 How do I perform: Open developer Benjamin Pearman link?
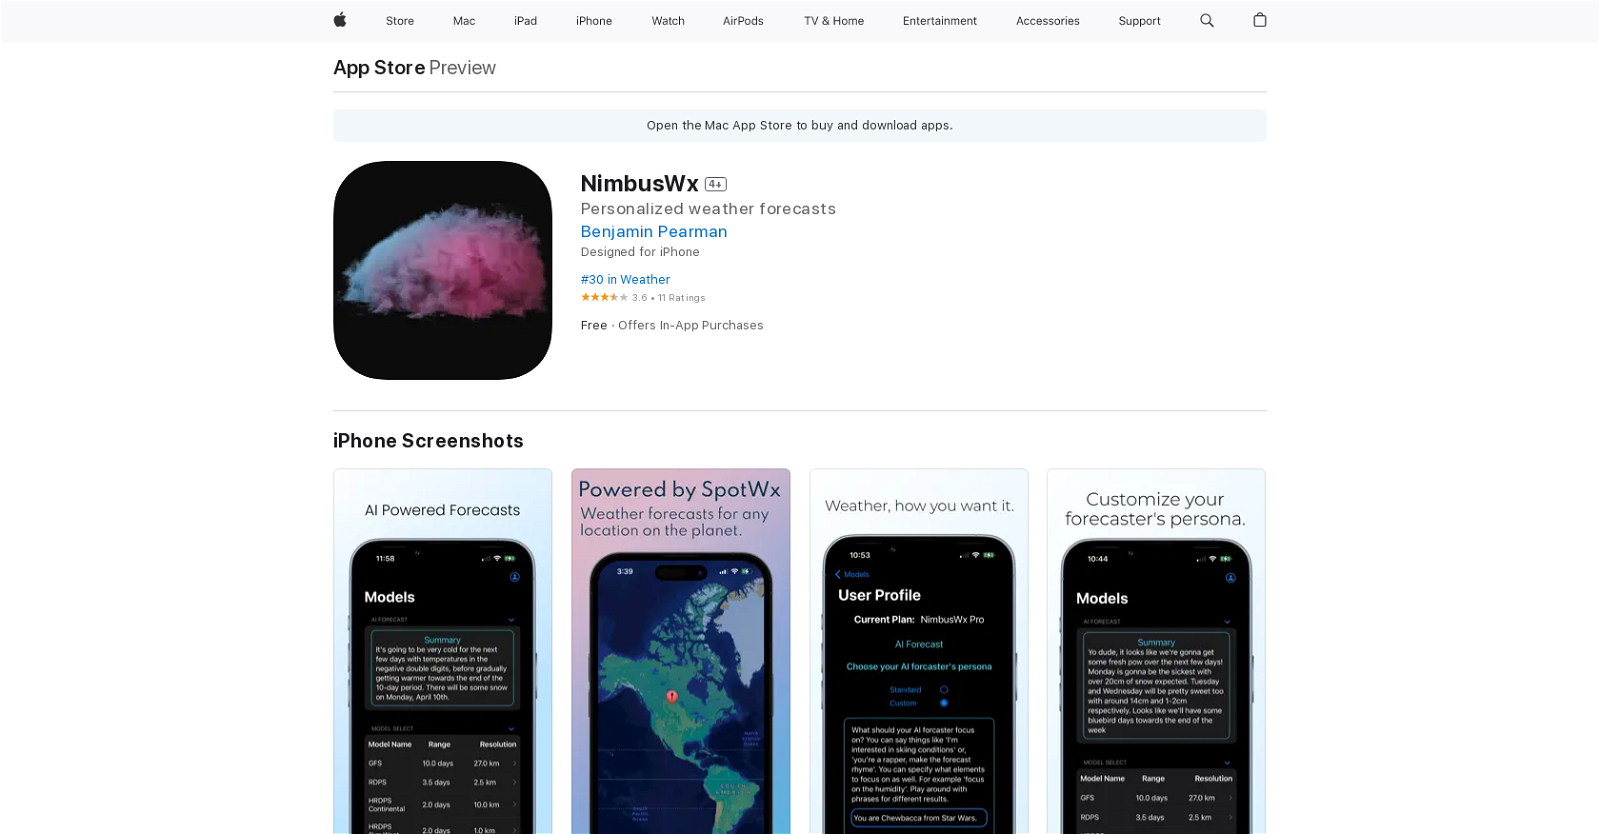[654, 232]
